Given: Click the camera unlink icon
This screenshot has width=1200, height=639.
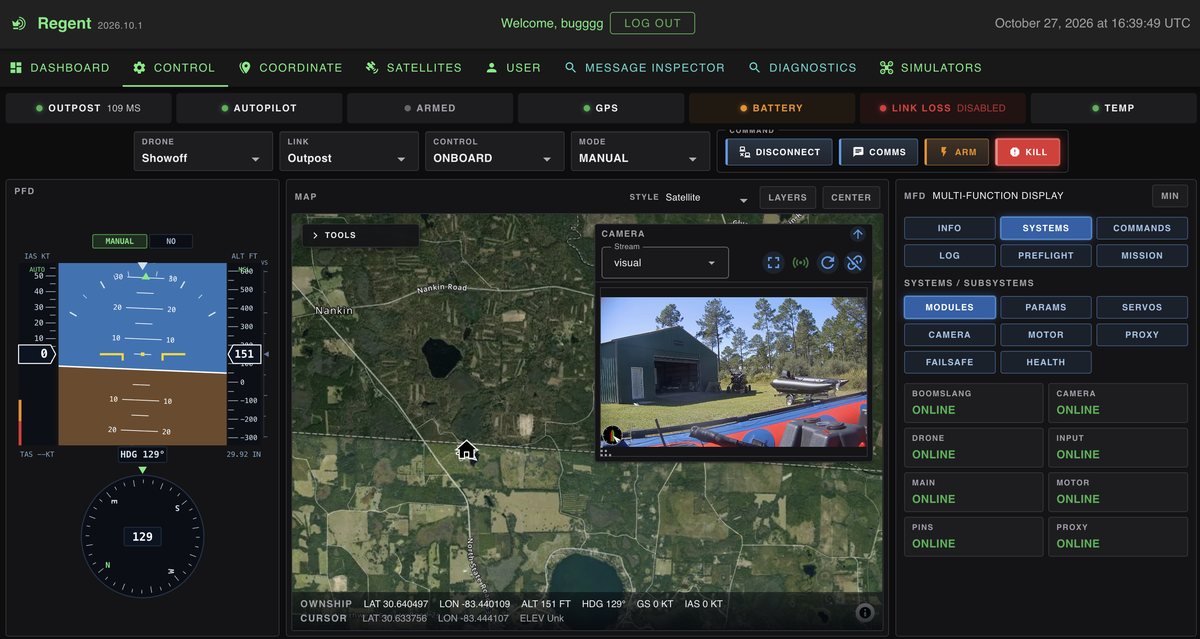Looking at the screenshot, I should click(x=854, y=263).
